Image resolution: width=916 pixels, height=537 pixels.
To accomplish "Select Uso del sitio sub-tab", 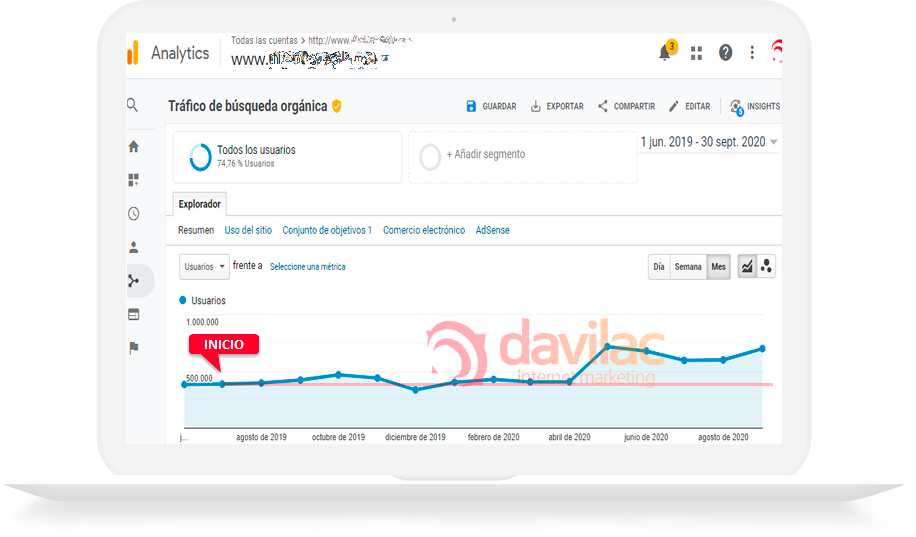I will pos(248,230).
